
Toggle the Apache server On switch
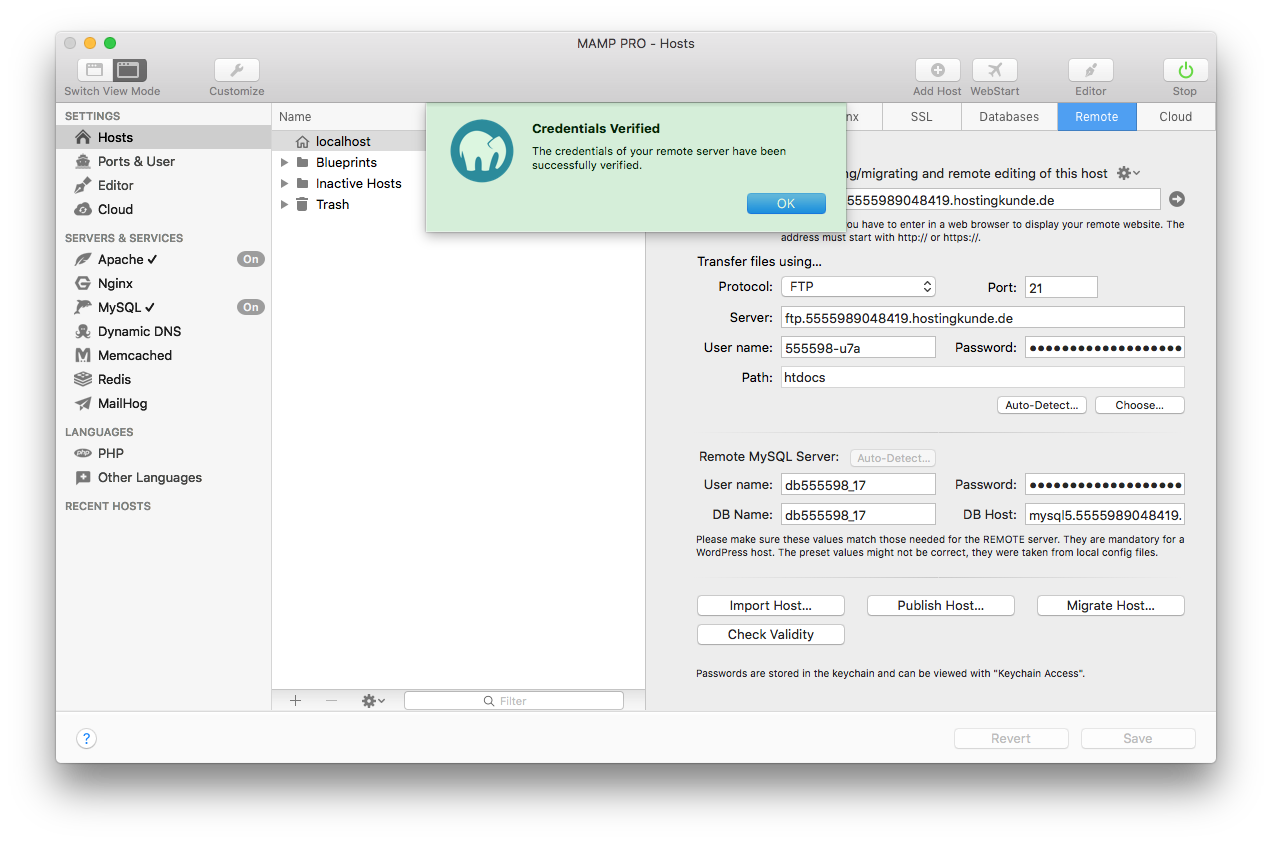250,258
